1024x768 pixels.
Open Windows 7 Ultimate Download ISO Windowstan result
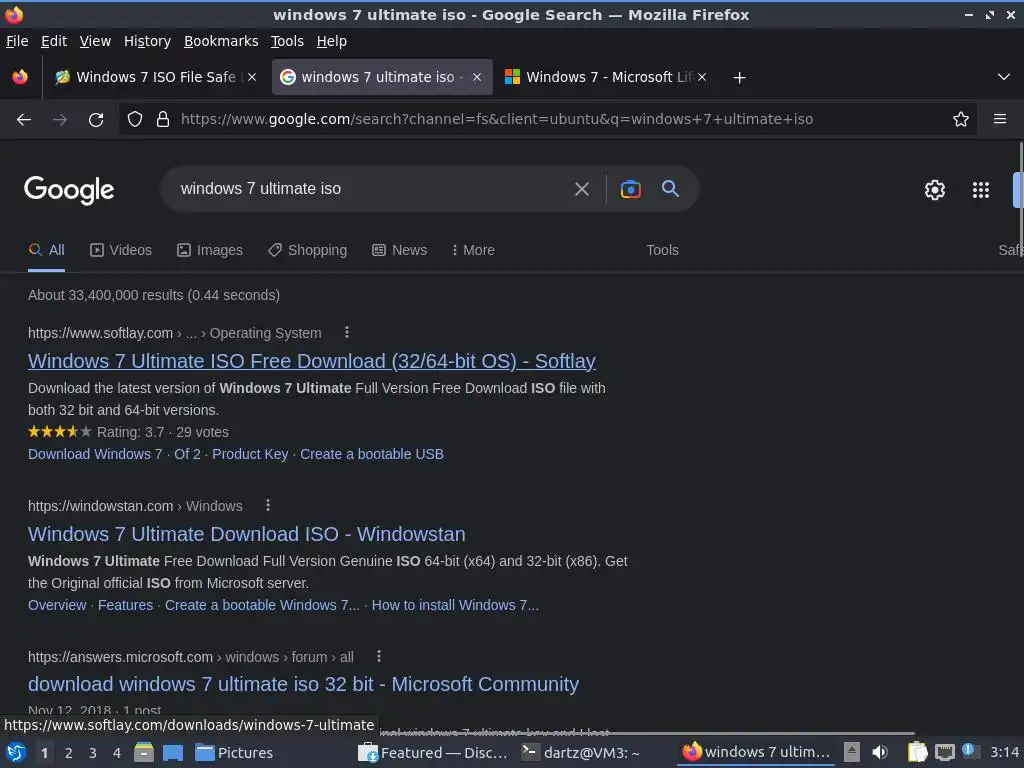[x=246, y=534]
